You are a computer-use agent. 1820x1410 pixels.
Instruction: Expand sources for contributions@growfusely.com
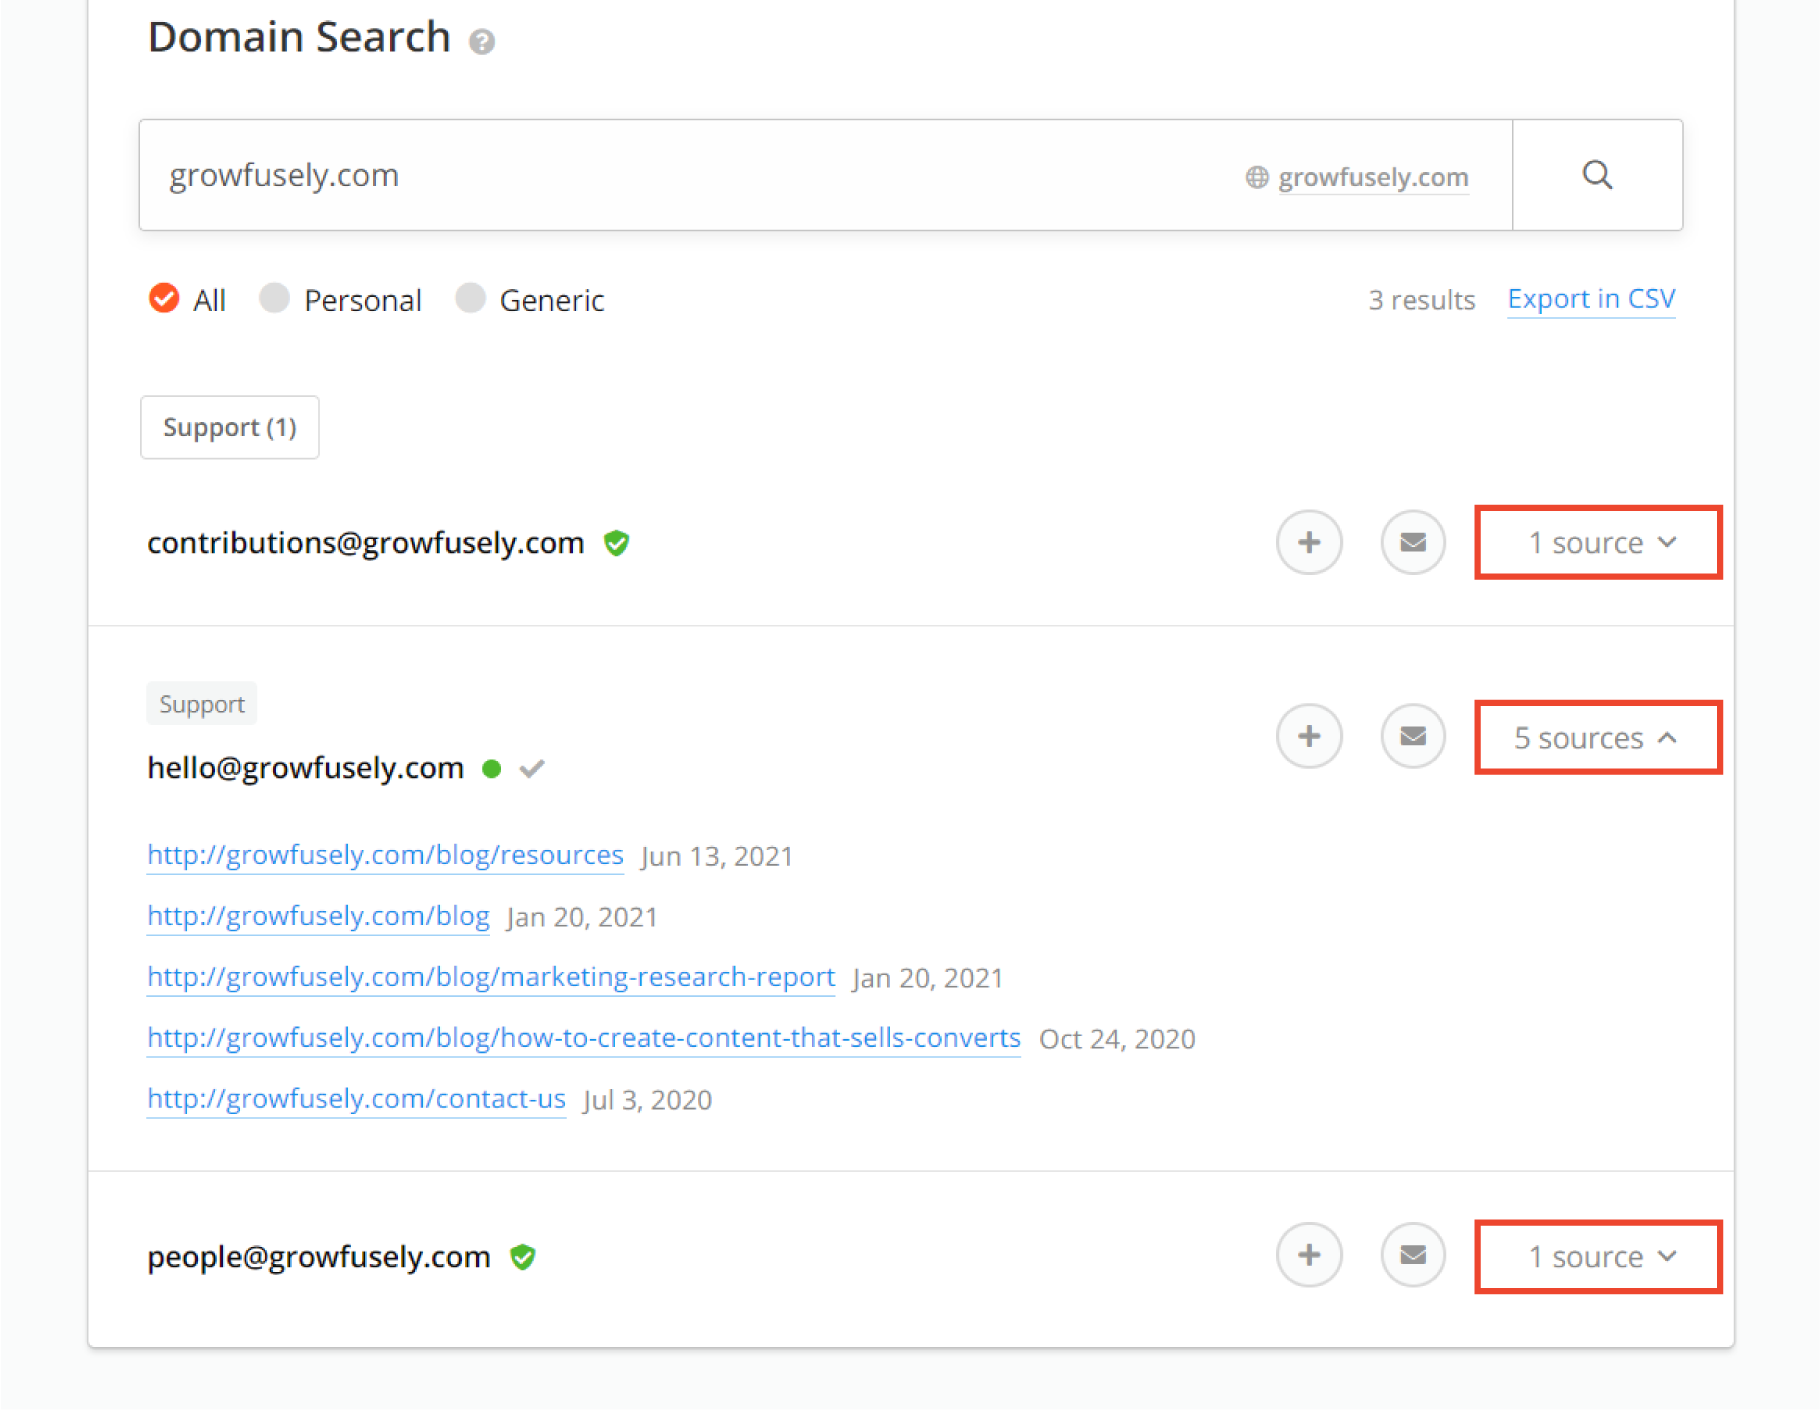pyautogui.click(x=1597, y=542)
